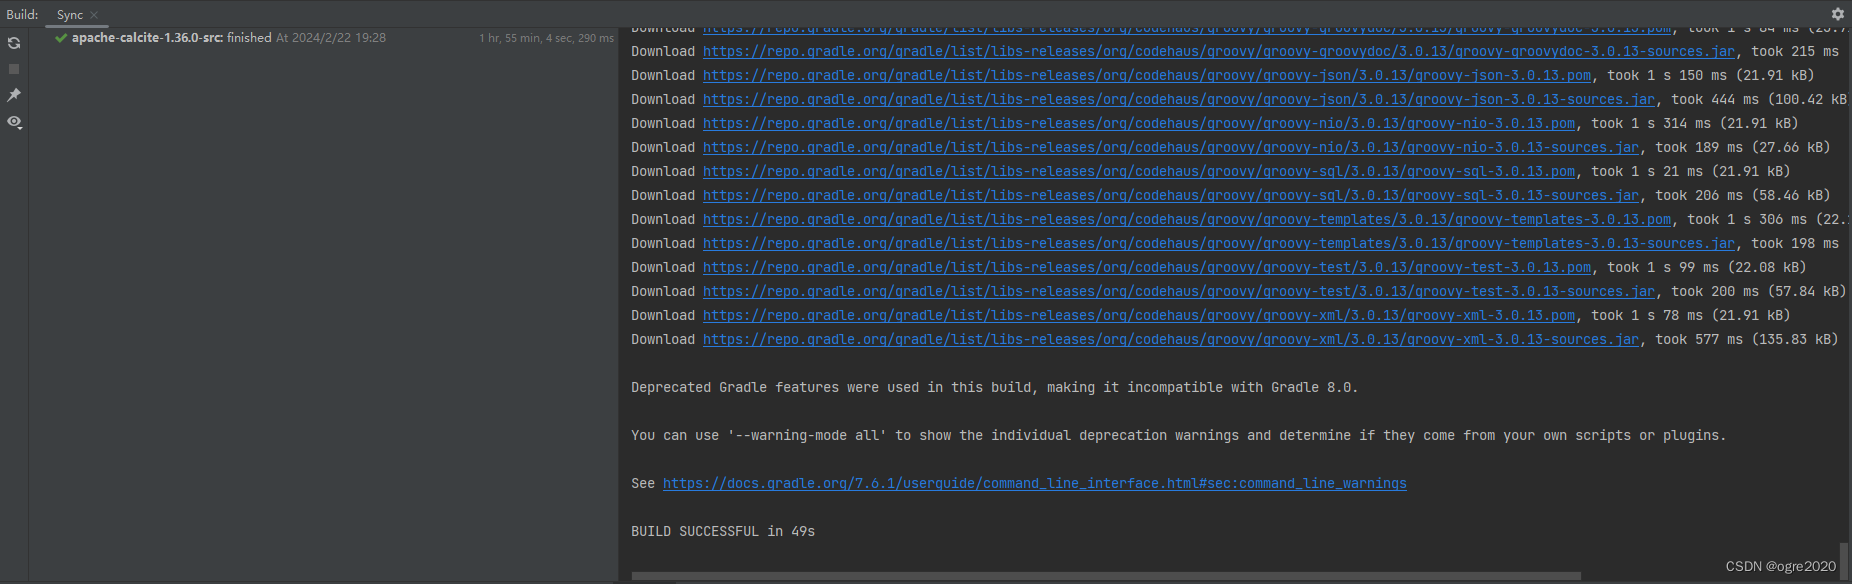Open the groovy-templates-3.0.13.pom link
The image size is (1852, 584).
(x=1186, y=219)
